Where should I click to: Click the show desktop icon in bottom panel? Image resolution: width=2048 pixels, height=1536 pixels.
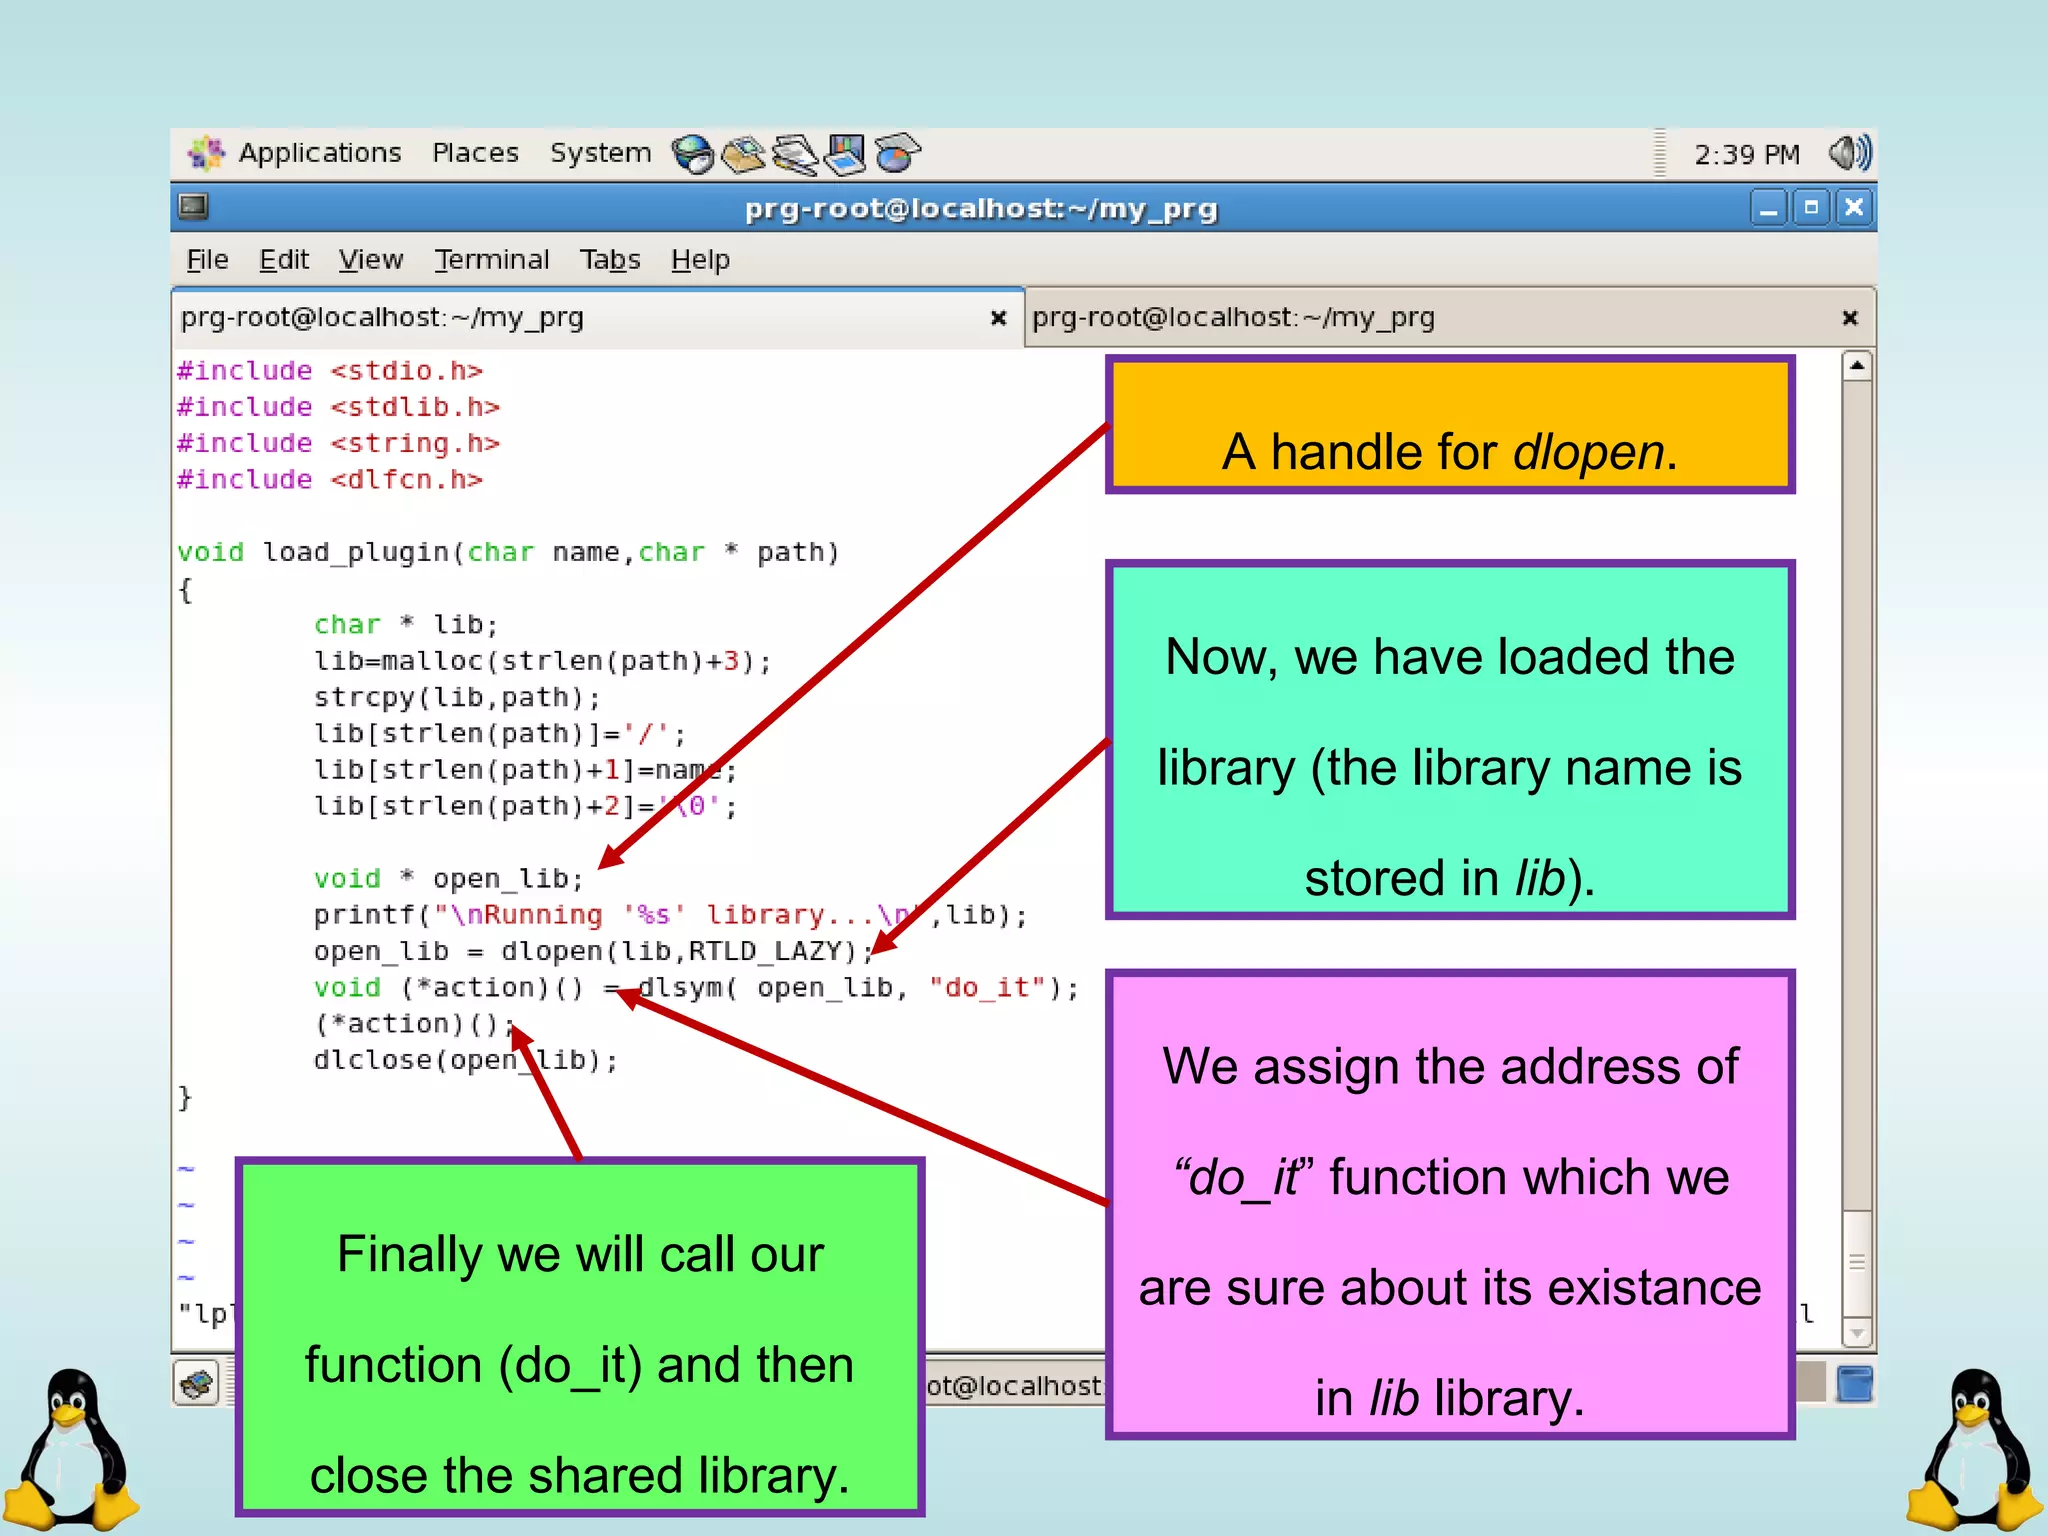point(197,1384)
